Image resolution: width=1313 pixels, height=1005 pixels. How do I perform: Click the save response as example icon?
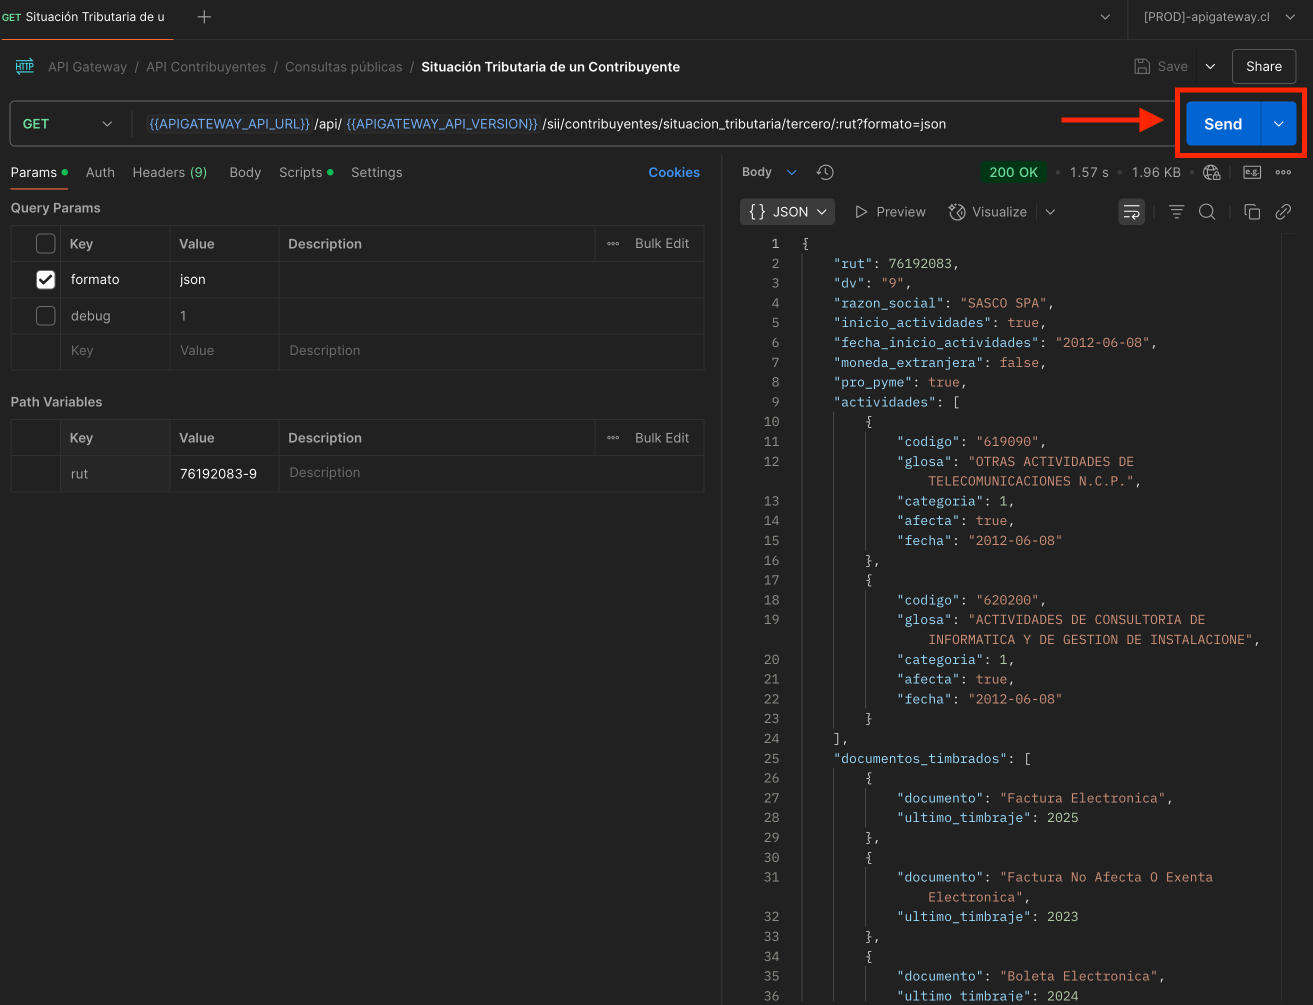point(1252,172)
